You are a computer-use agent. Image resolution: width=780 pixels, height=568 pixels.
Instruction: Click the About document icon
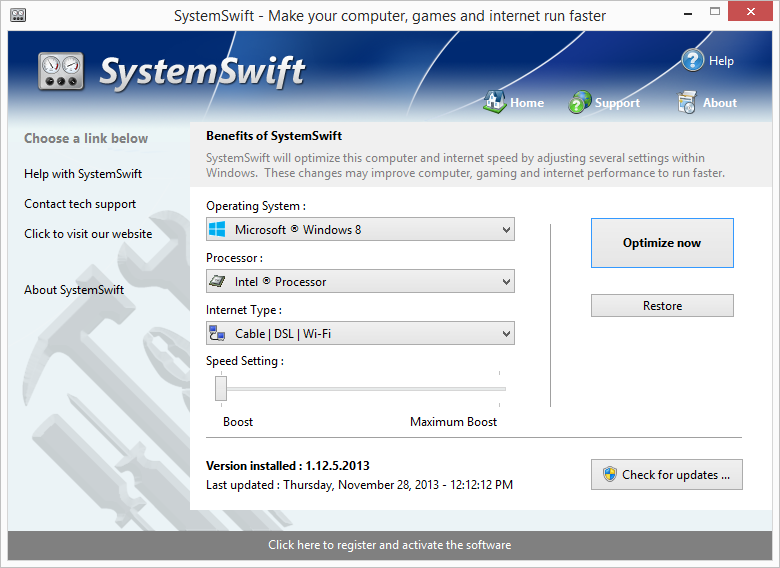click(x=687, y=102)
